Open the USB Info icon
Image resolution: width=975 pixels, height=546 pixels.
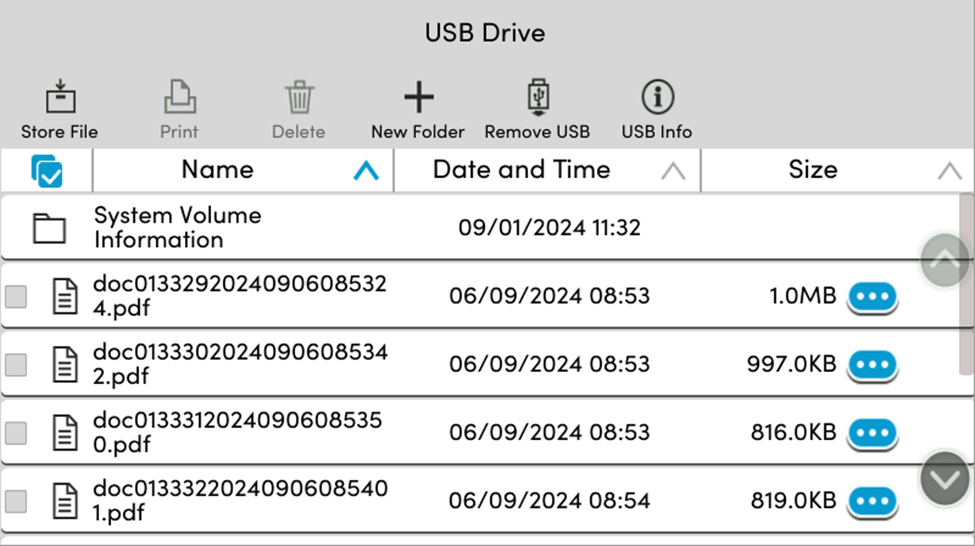coord(657,98)
